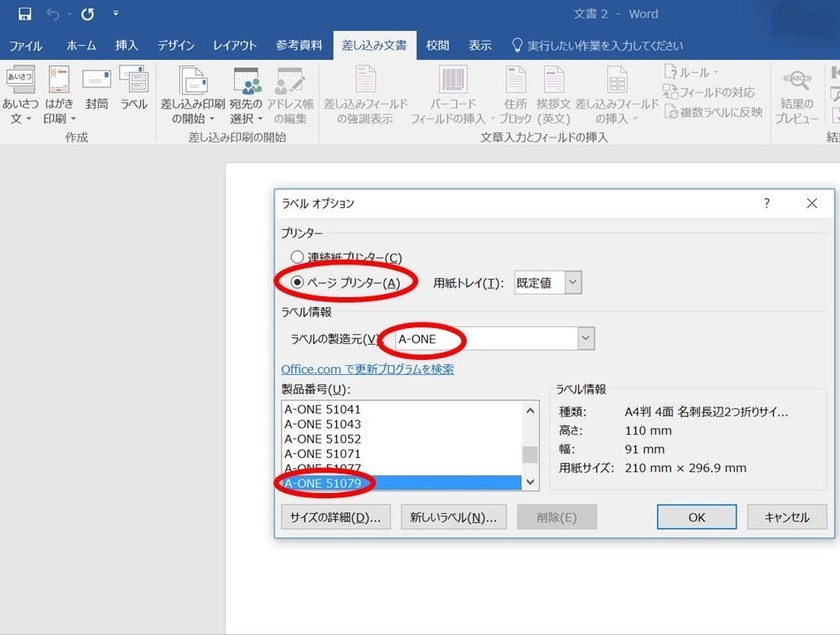This screenshot has width=840, height=635.
Task: Select the 連続紙プリンター radio button
Action: pyautogui.click(x=297, y=257)
